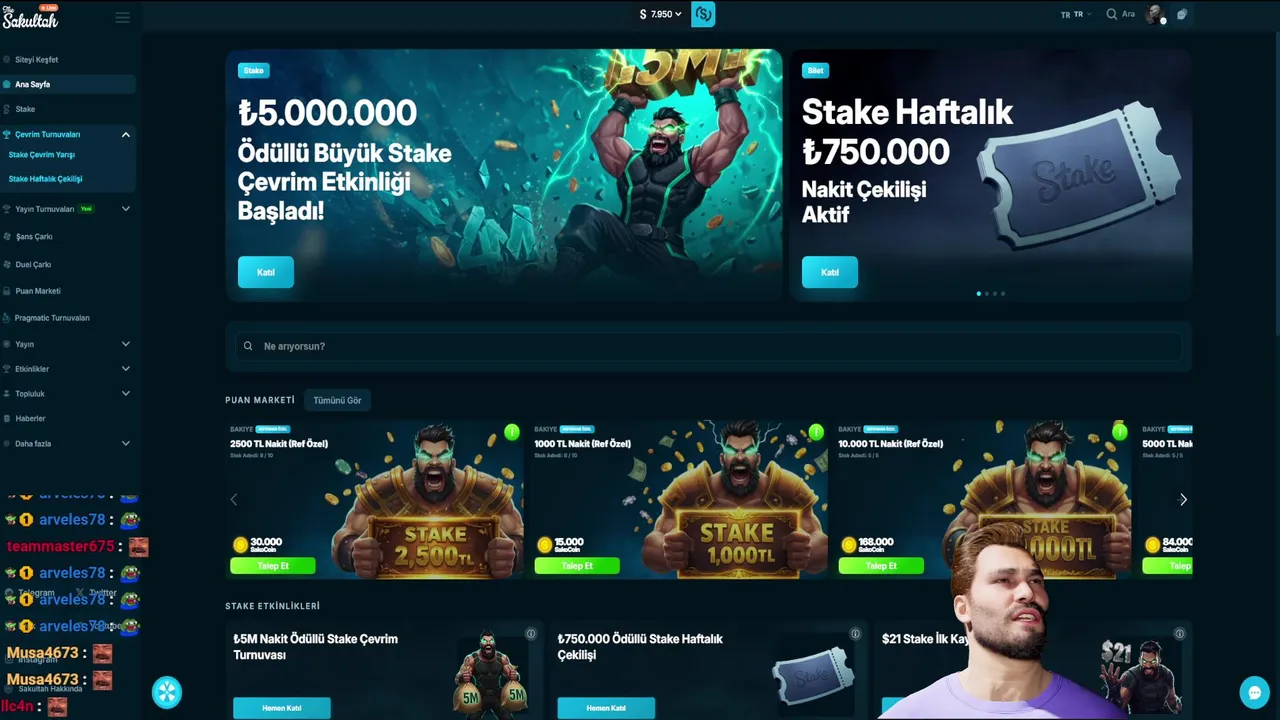Screen dimensions: 1280x720
Task: Collapse sidebar with hamburger menu icon
Action: point(123,17)
